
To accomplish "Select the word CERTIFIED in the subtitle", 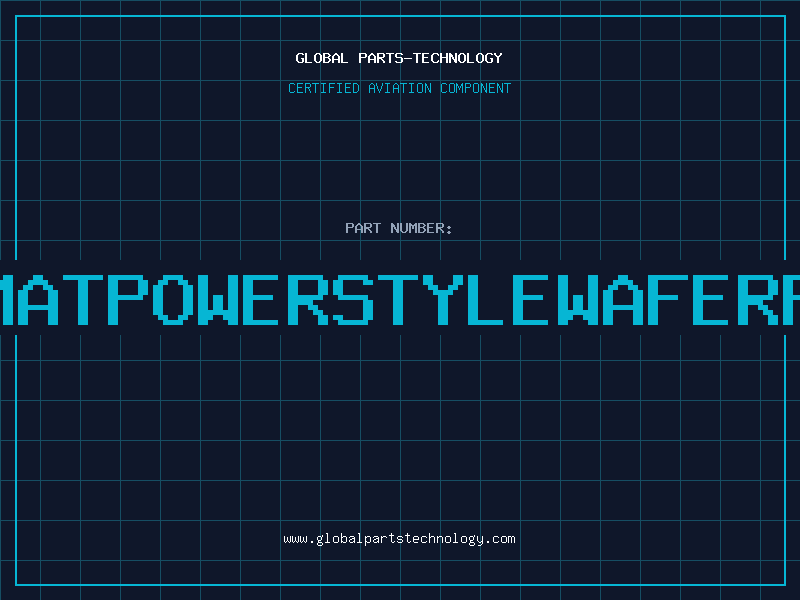I will pyautogui.click(x=324, y=88).
